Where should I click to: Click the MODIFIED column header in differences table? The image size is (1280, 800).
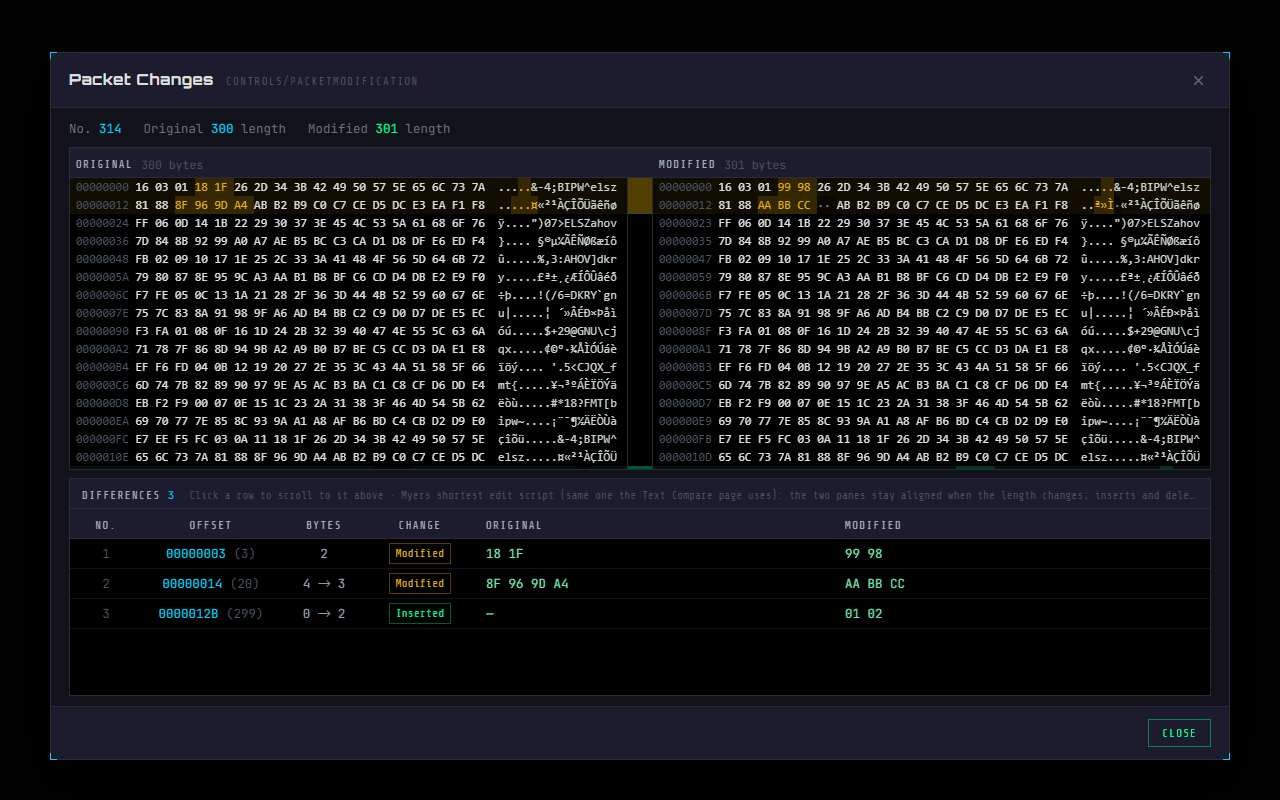click(873, 525)
